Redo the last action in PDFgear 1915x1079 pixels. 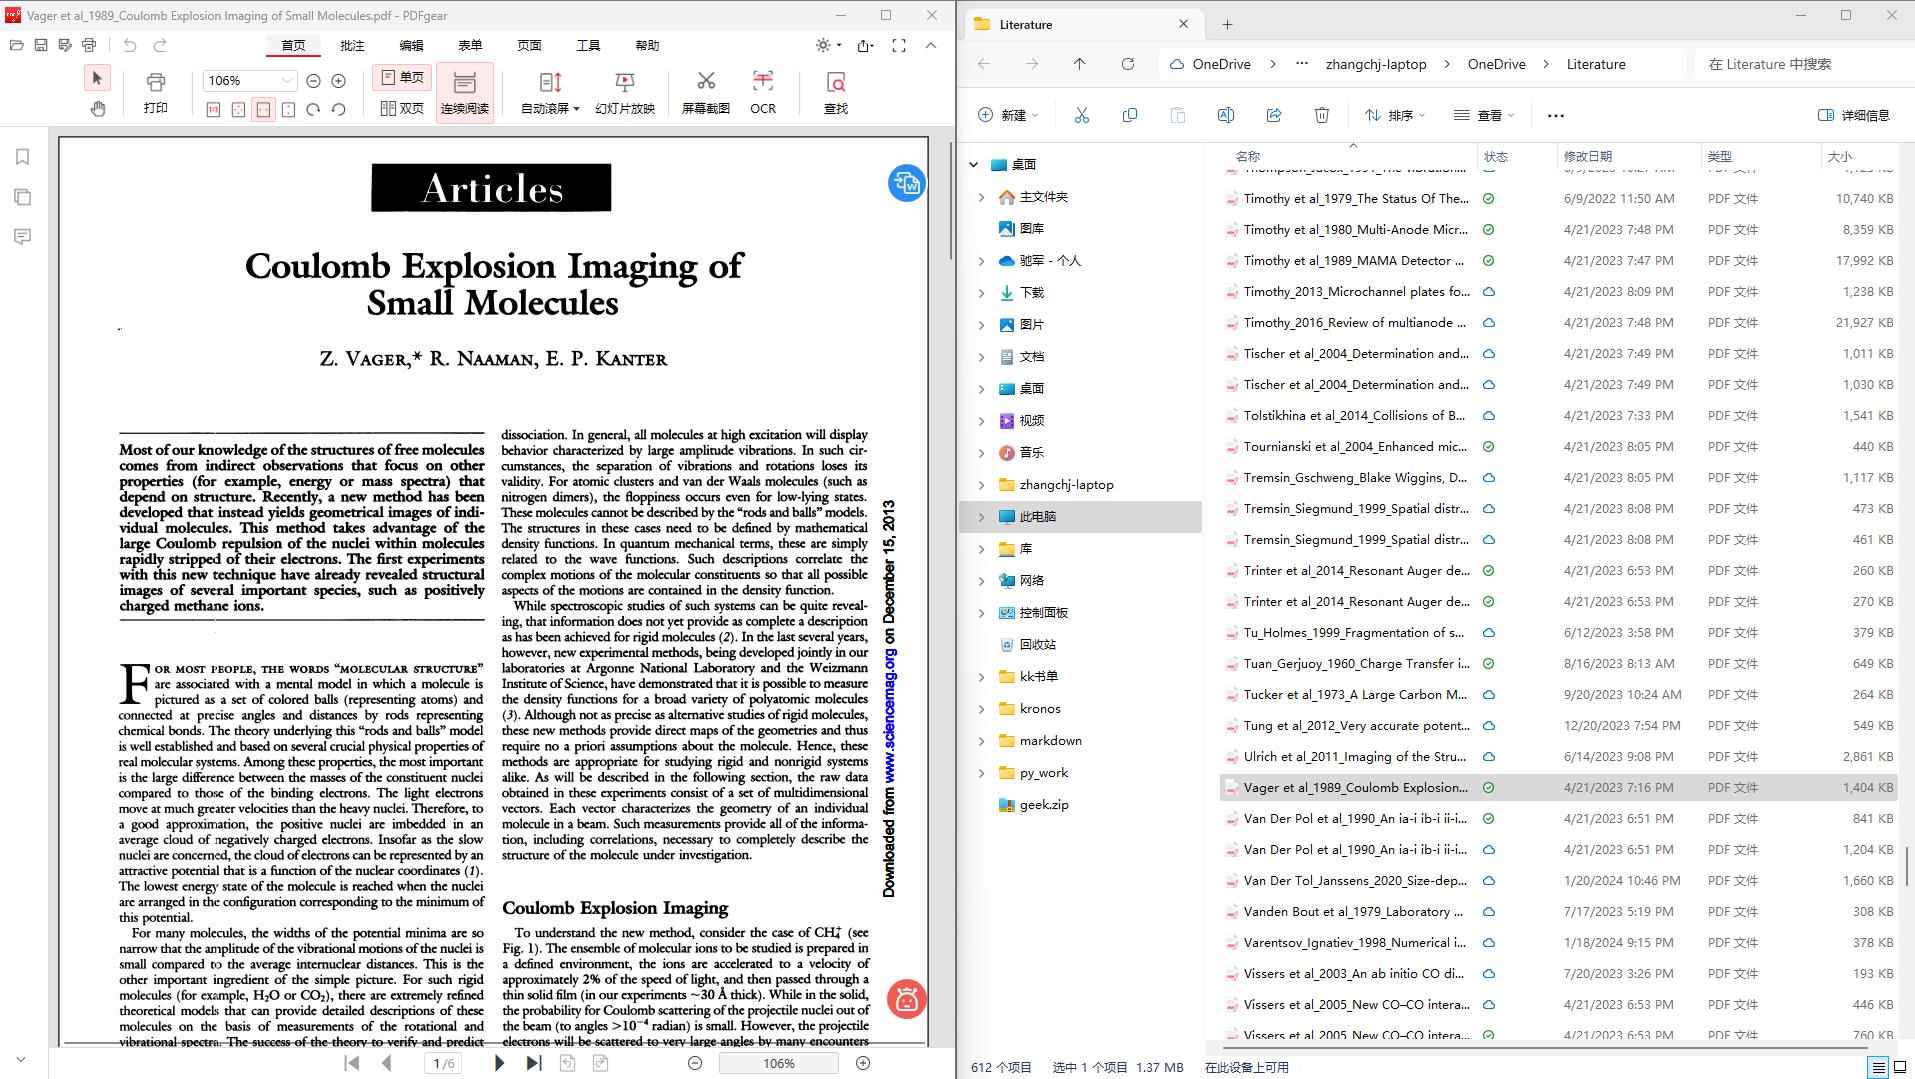[160, 45]
